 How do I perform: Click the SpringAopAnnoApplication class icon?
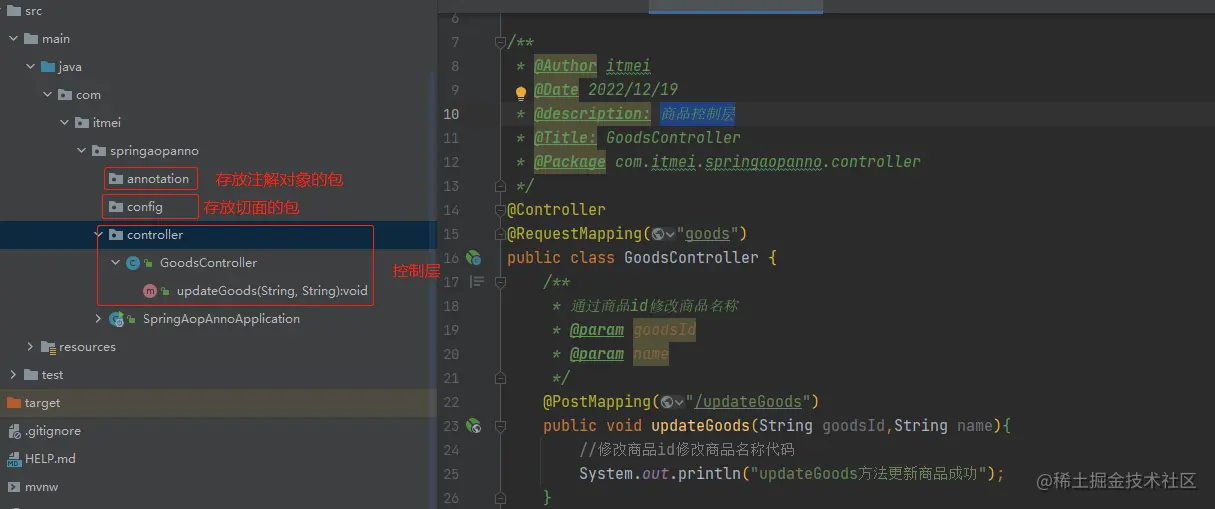(x=117, y=319)
